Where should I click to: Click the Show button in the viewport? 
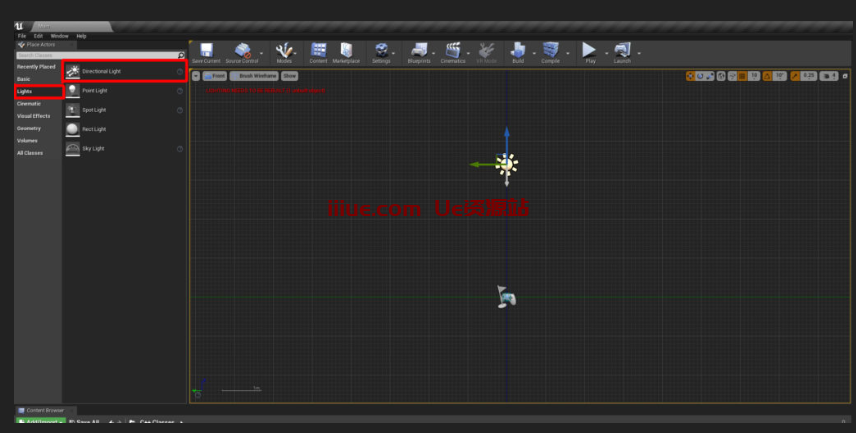[x=289, y=76]
